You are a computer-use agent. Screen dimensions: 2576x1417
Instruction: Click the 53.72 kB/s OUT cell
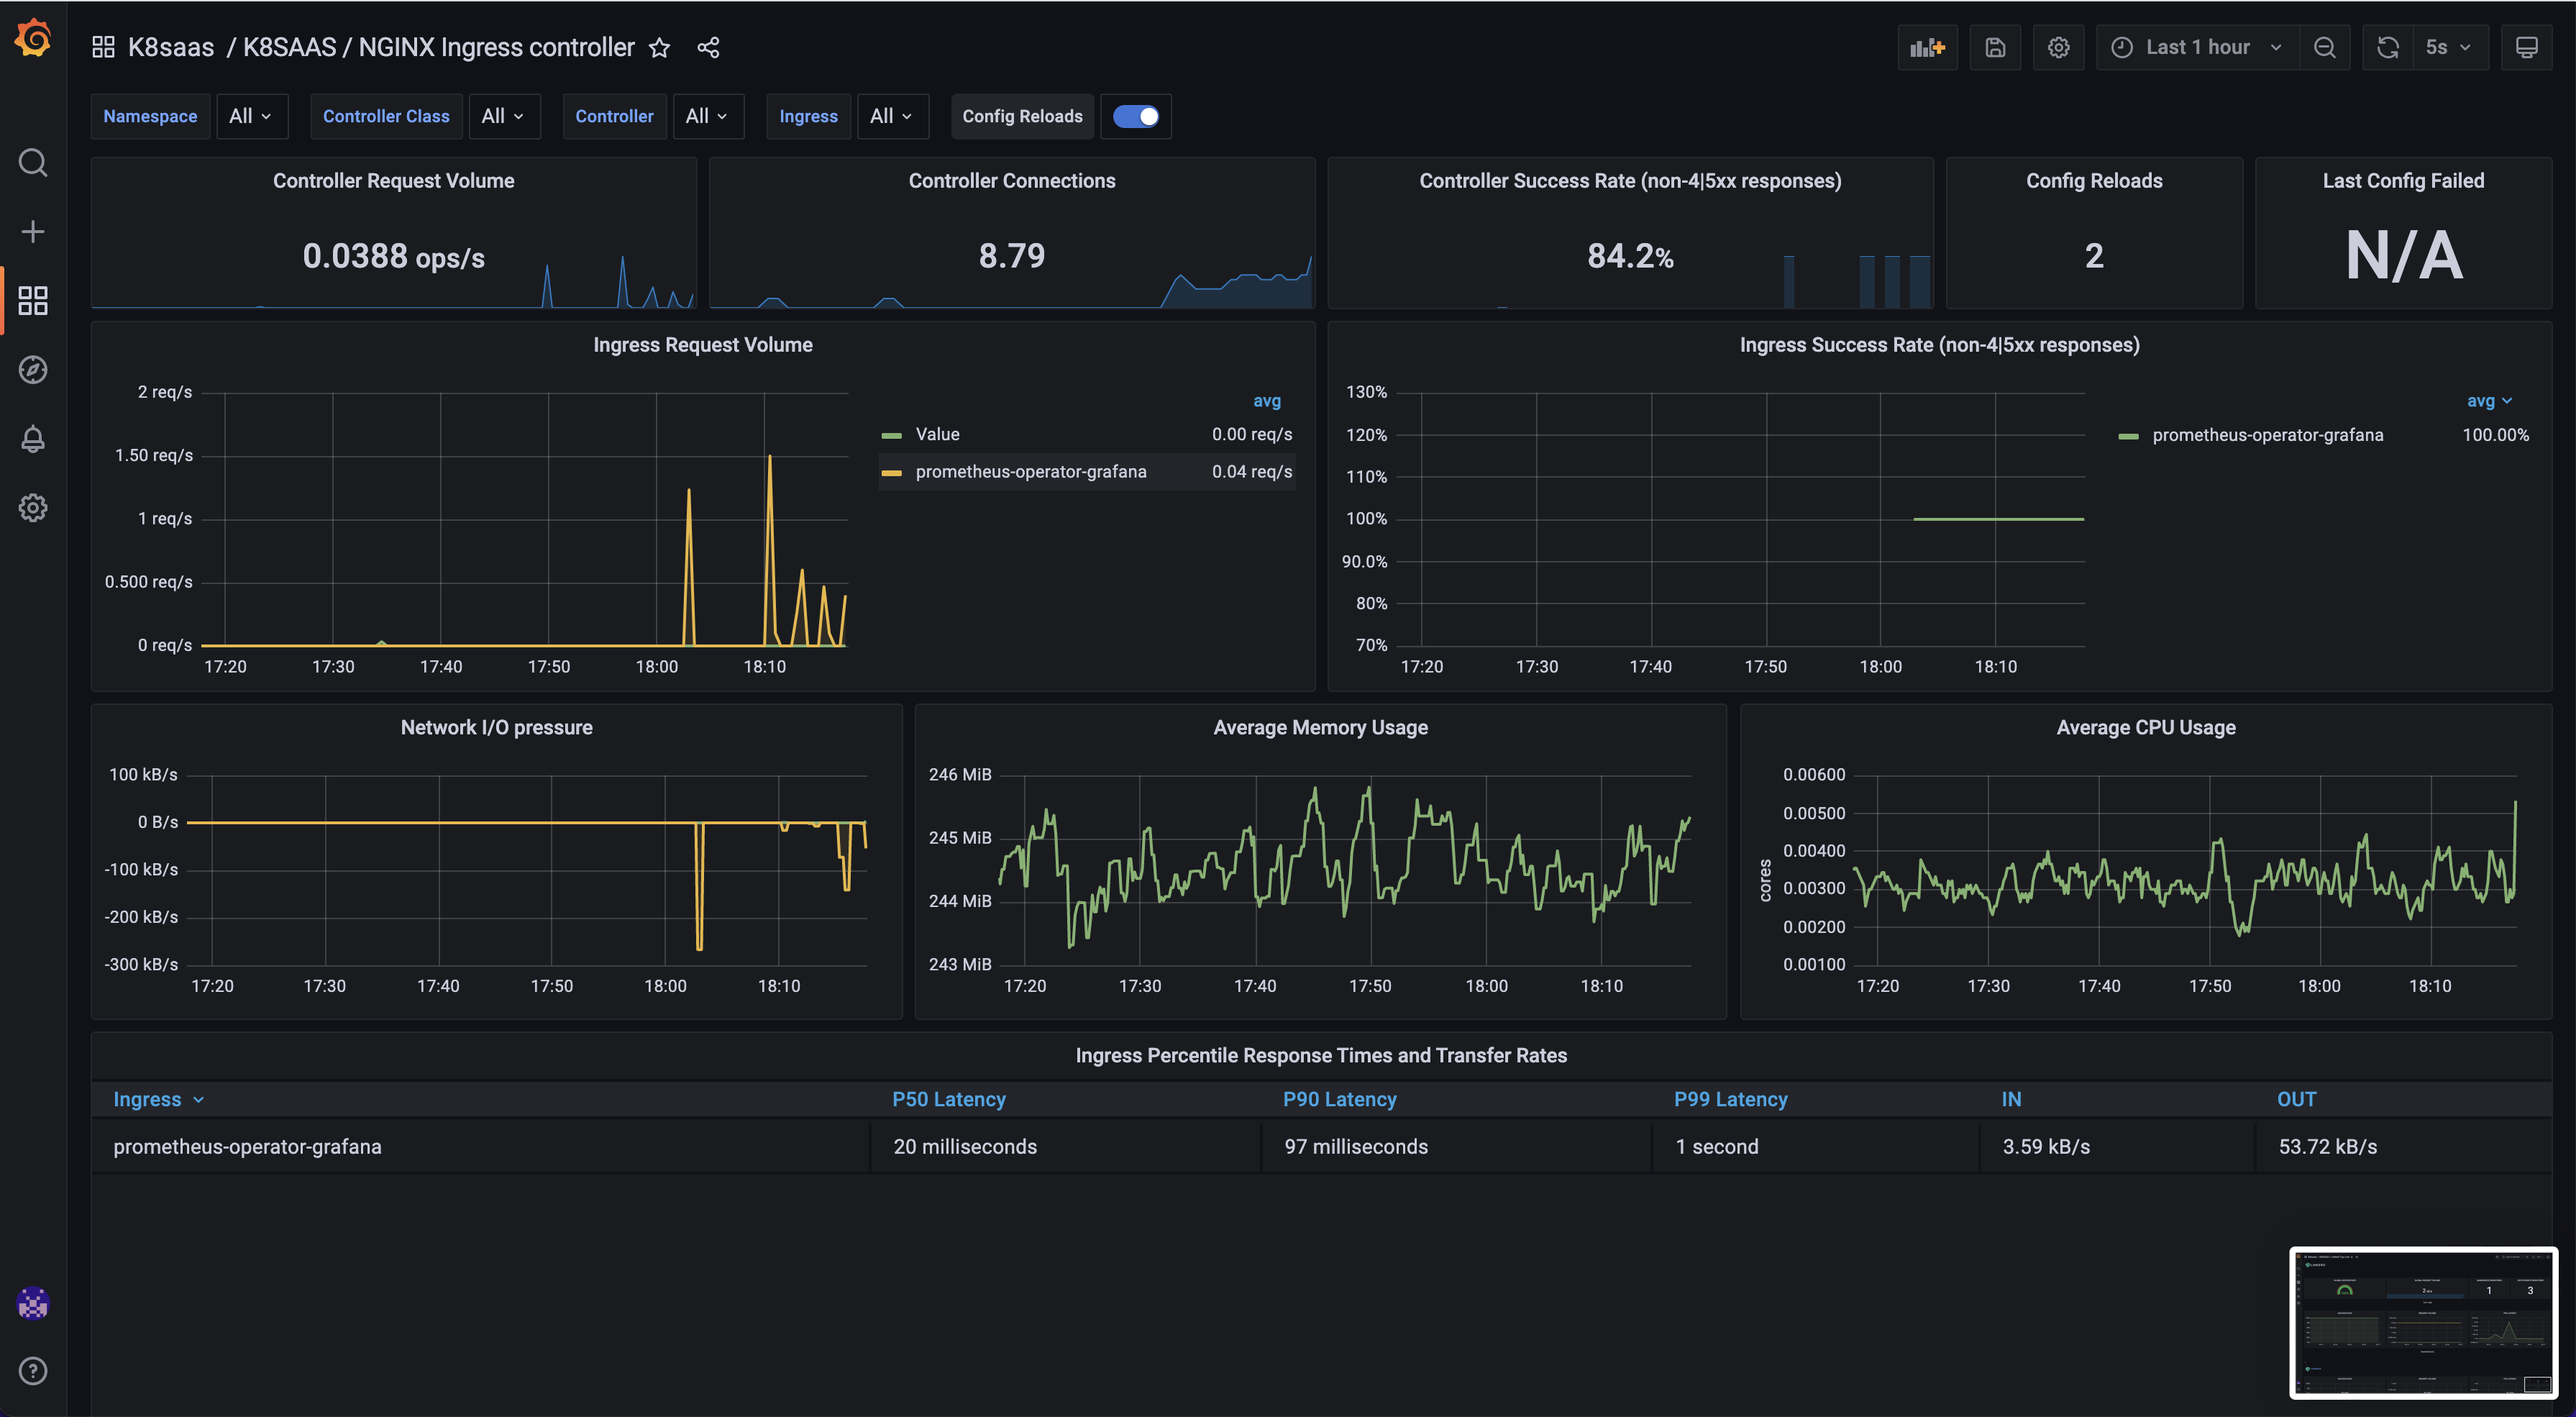point(2327,1147)
